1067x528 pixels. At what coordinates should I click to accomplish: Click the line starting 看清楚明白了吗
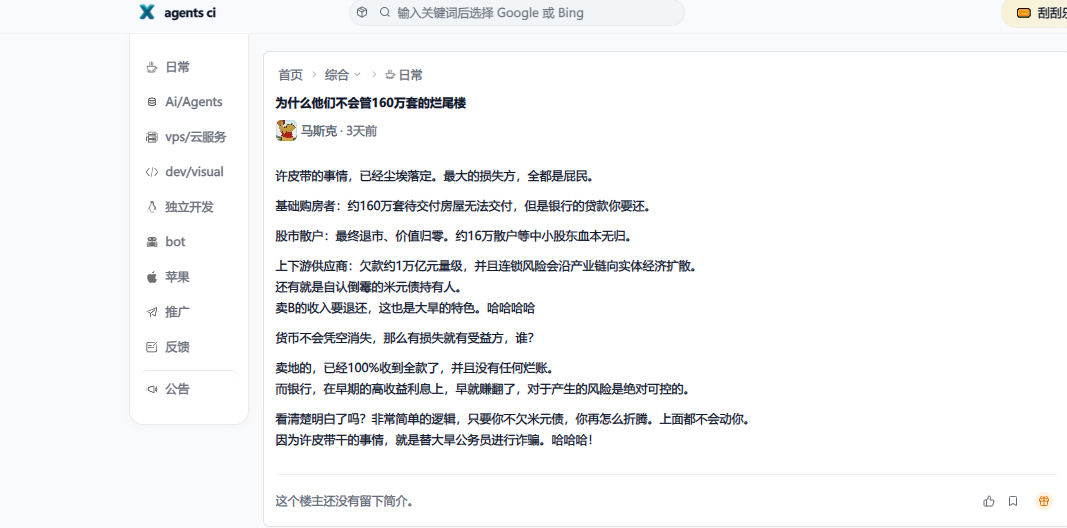coord(513,419)
